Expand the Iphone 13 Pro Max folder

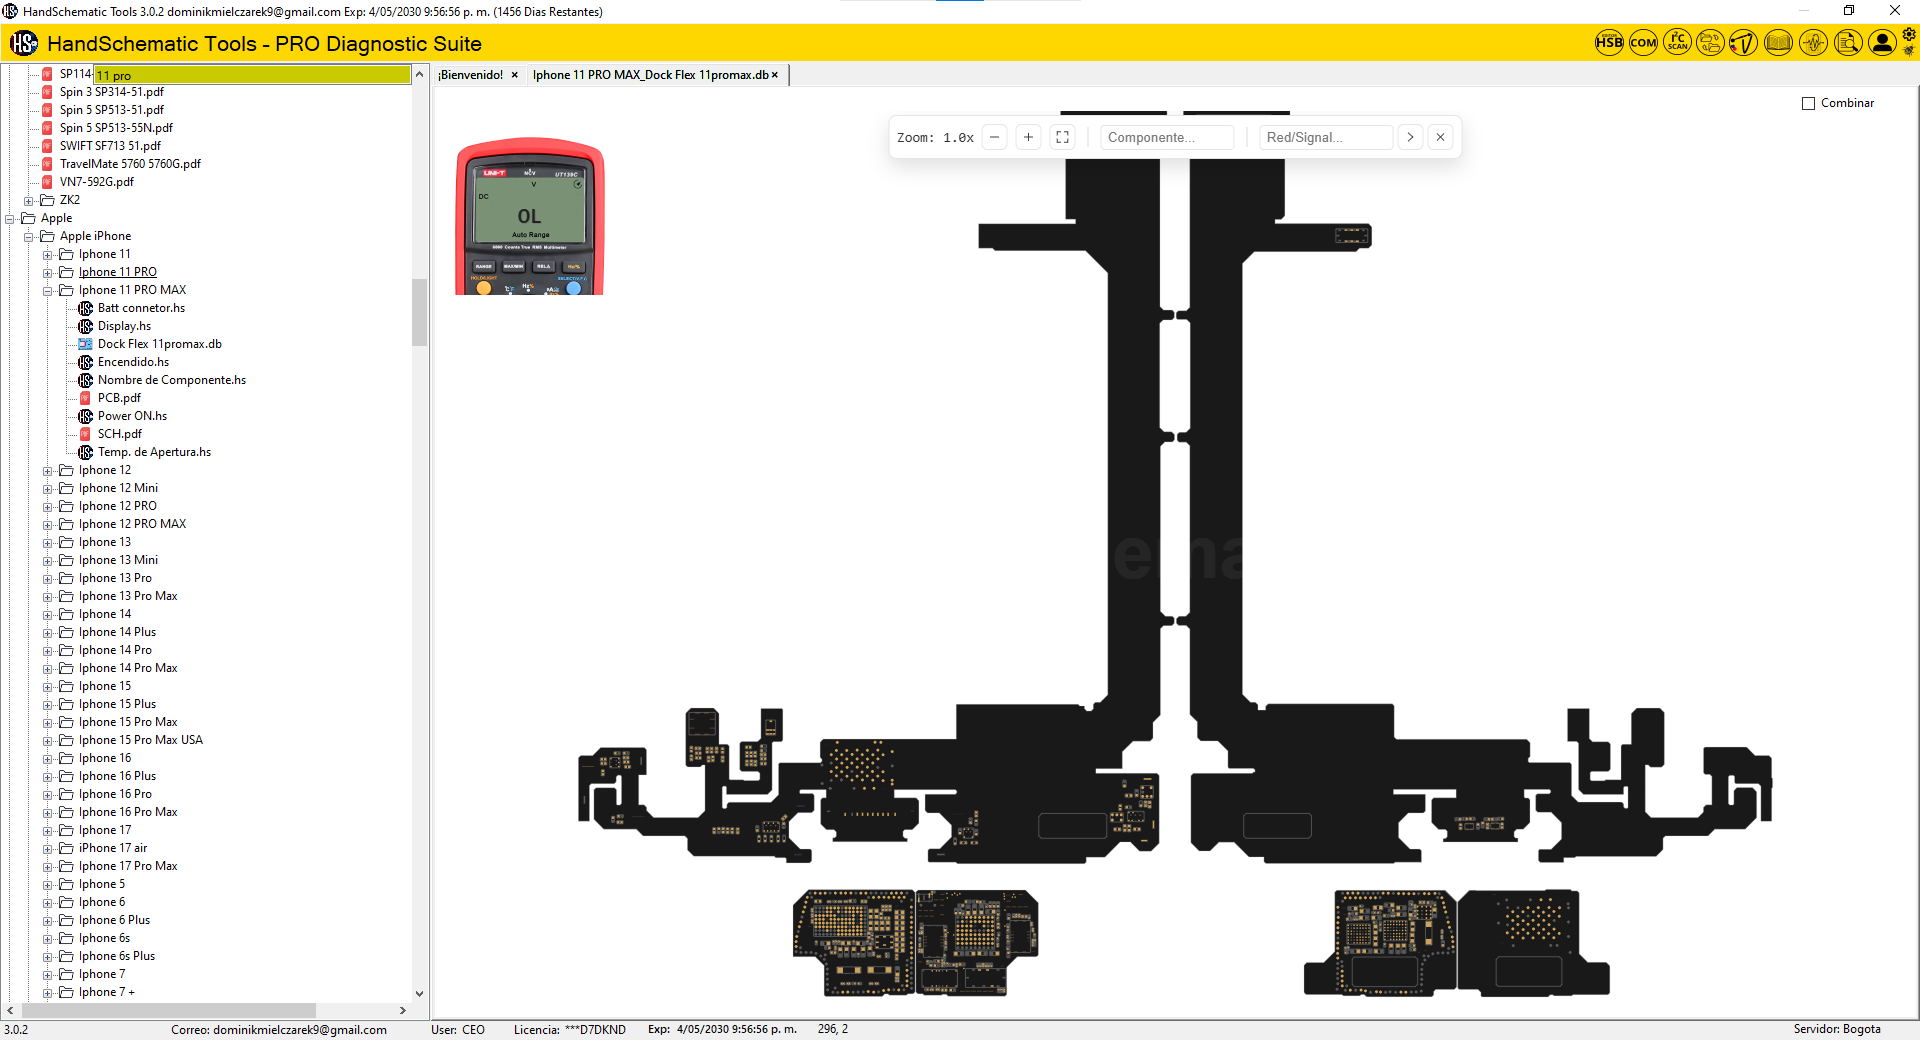[48, 597]
